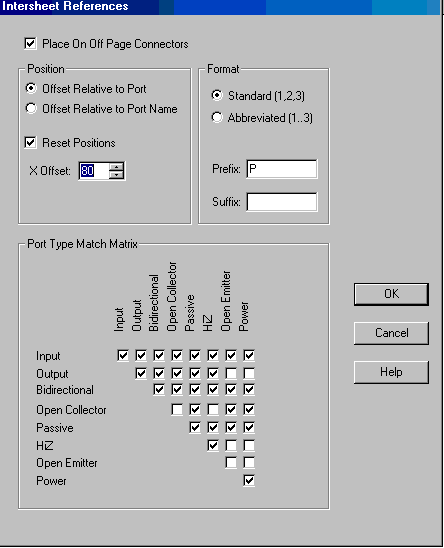
Task: Uncheck Power row, Power column box
Action: (249, 481)
